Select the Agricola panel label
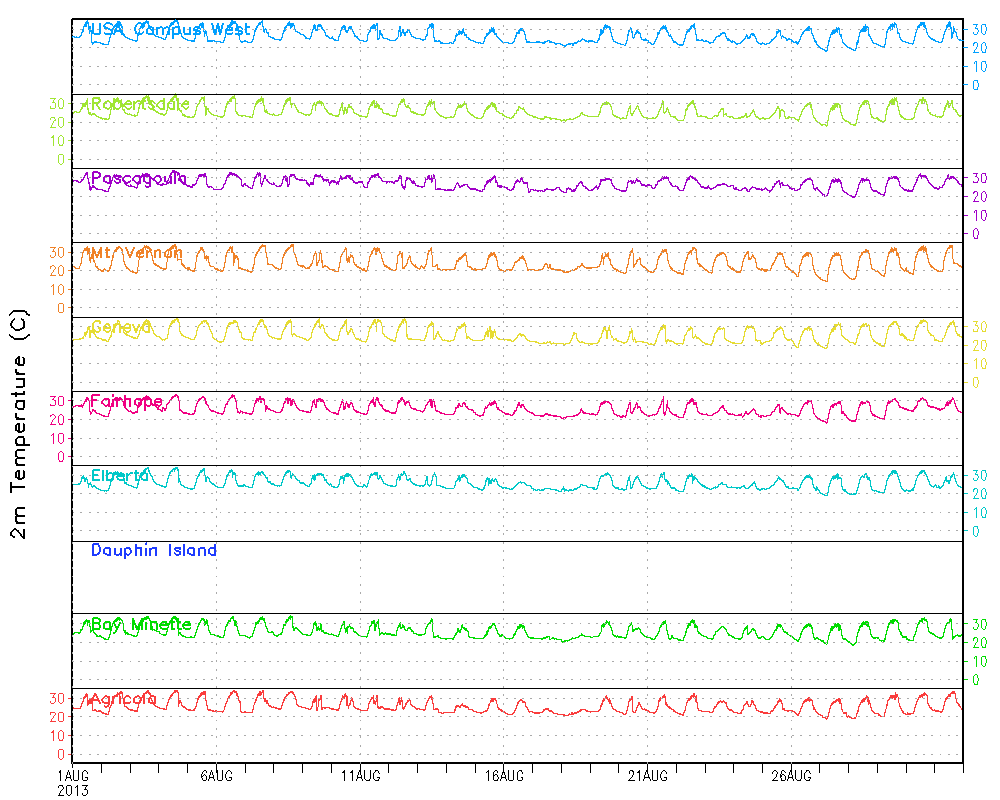1000x800 pixels. [123, 700]
